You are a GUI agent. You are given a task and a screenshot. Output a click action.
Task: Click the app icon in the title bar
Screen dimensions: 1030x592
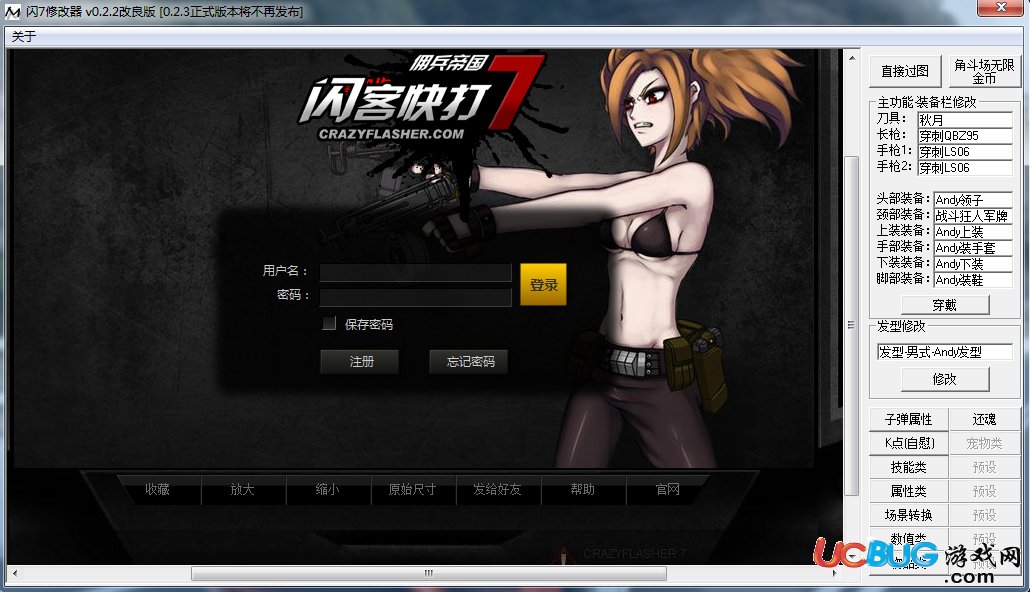[12, 12]
